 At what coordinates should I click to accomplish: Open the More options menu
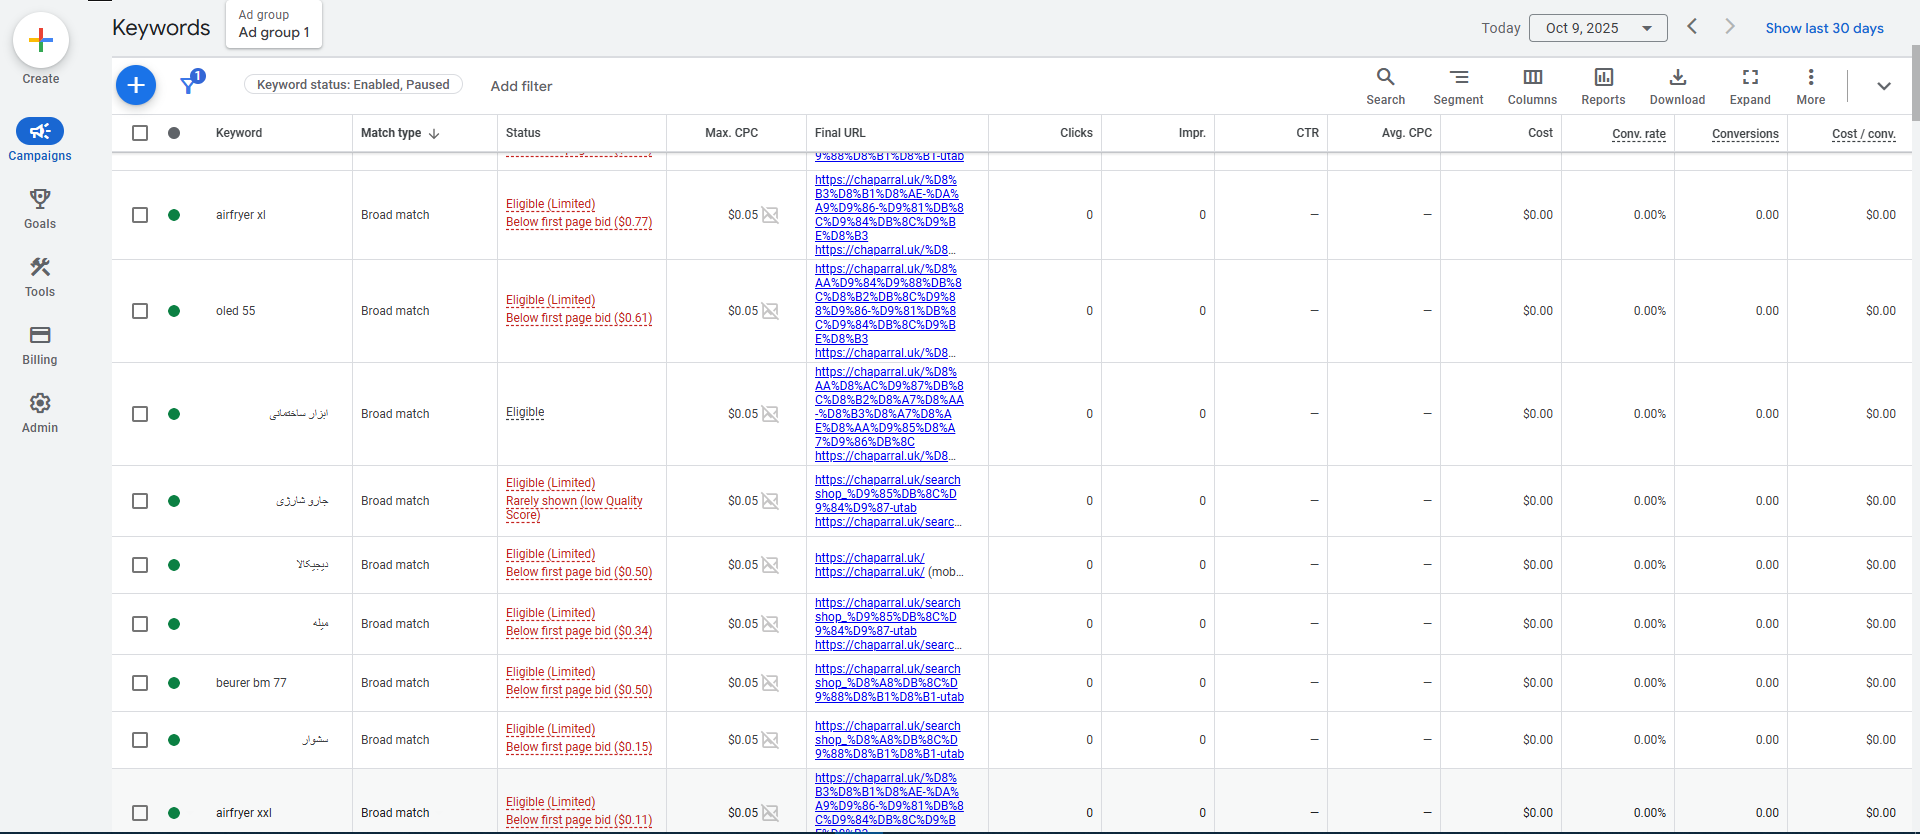coord(1810,85)
